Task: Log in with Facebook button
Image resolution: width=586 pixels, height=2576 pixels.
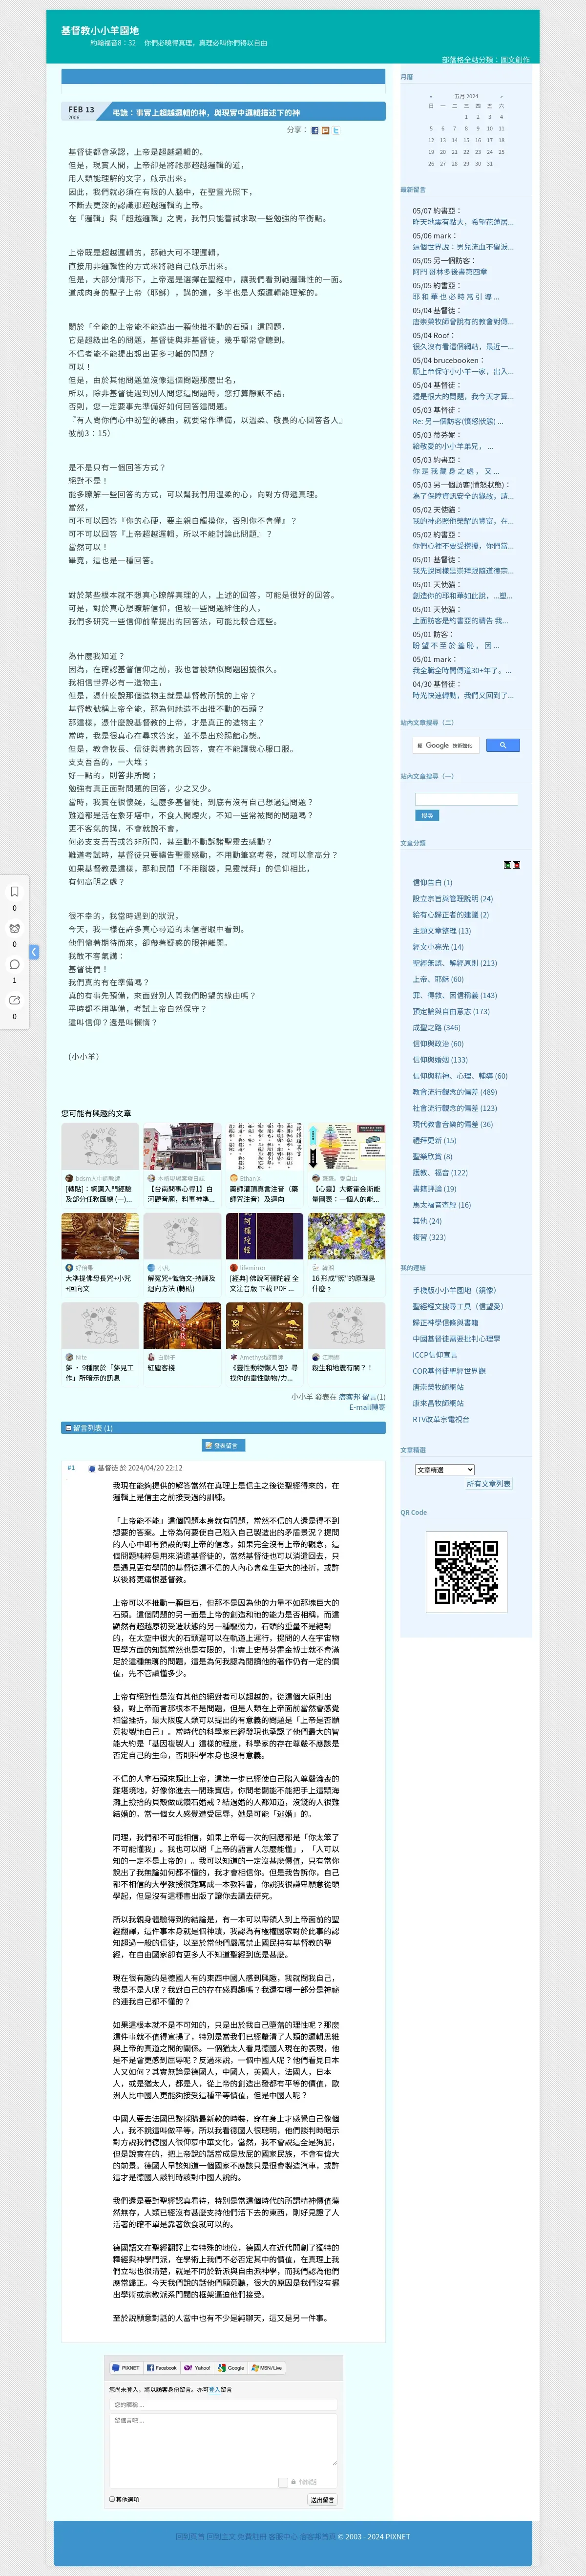Action: click(x=162, y=2367)
